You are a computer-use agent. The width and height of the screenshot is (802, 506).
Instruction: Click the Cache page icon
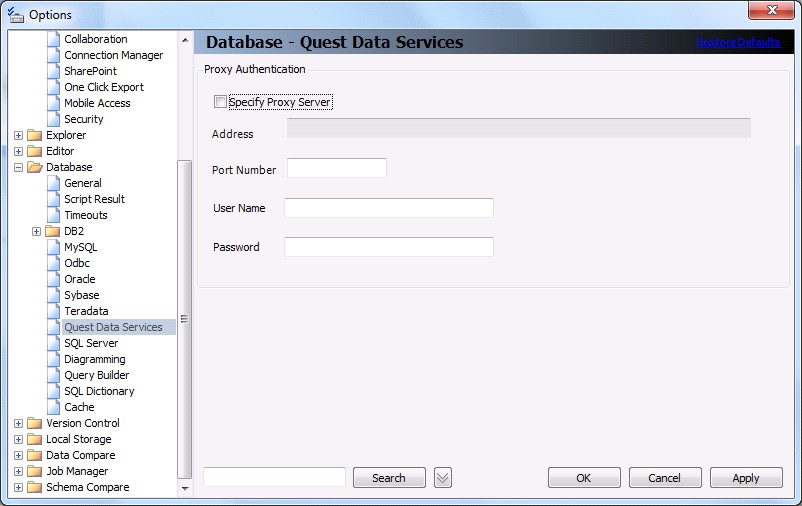coord(54,407)
